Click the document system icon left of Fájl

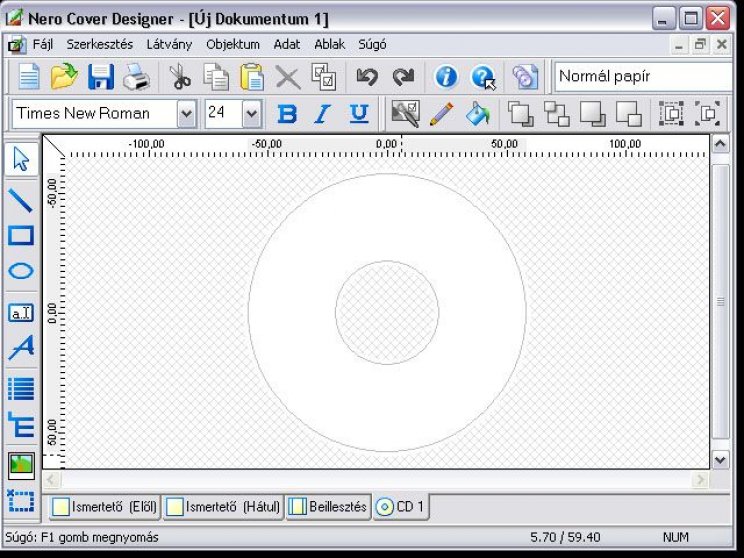16,45
